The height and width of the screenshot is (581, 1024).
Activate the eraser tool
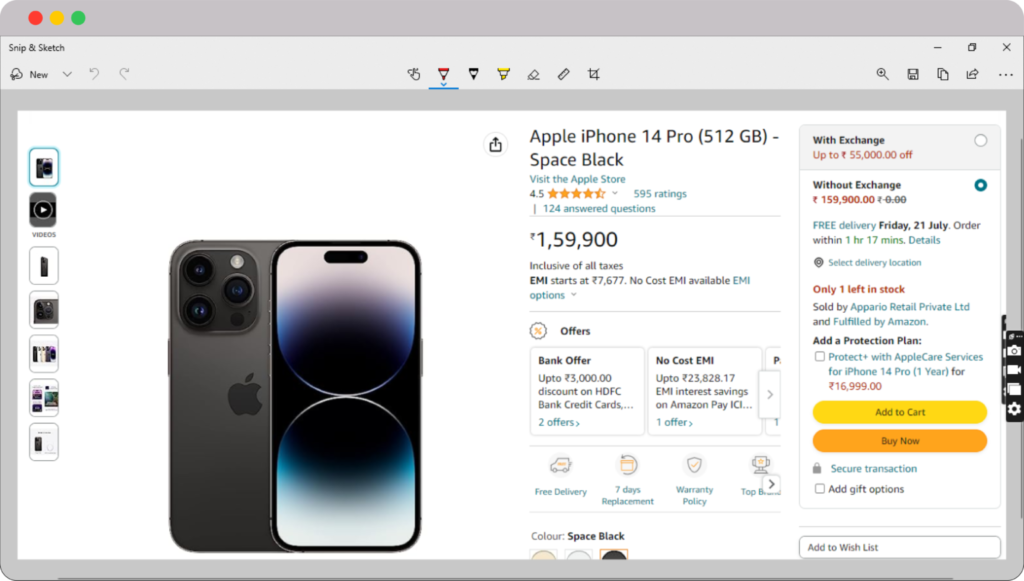[x=533, y=74]
